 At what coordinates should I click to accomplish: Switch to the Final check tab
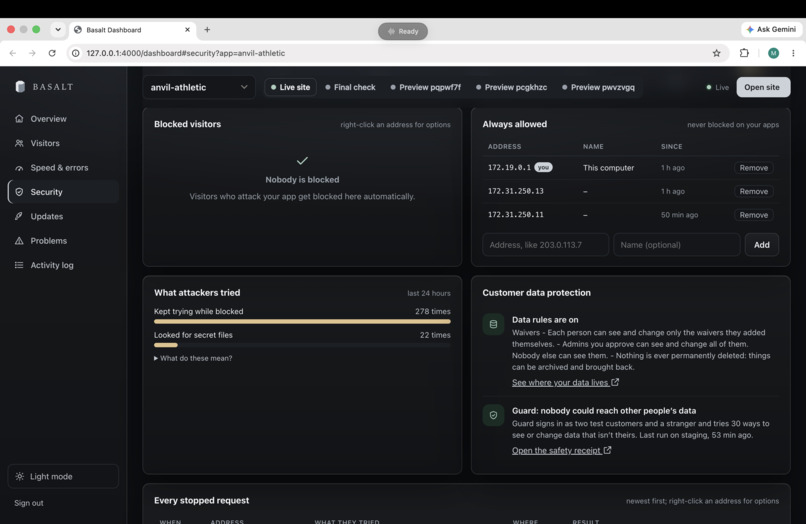point(351,87)
